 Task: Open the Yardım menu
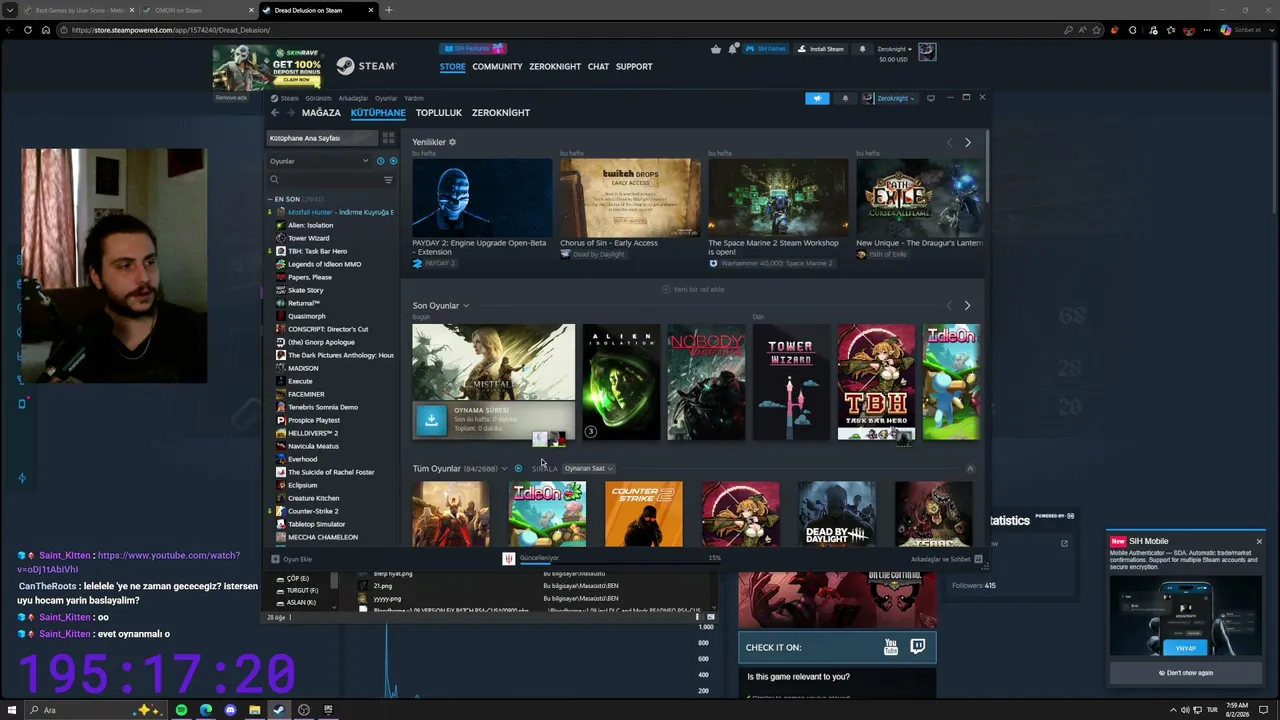[x=414, y=98]
